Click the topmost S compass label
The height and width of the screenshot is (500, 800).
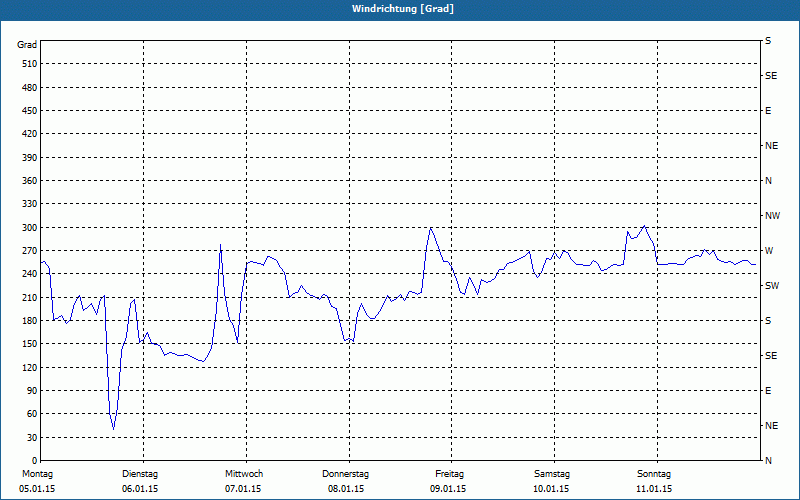[x=768, y=41]
